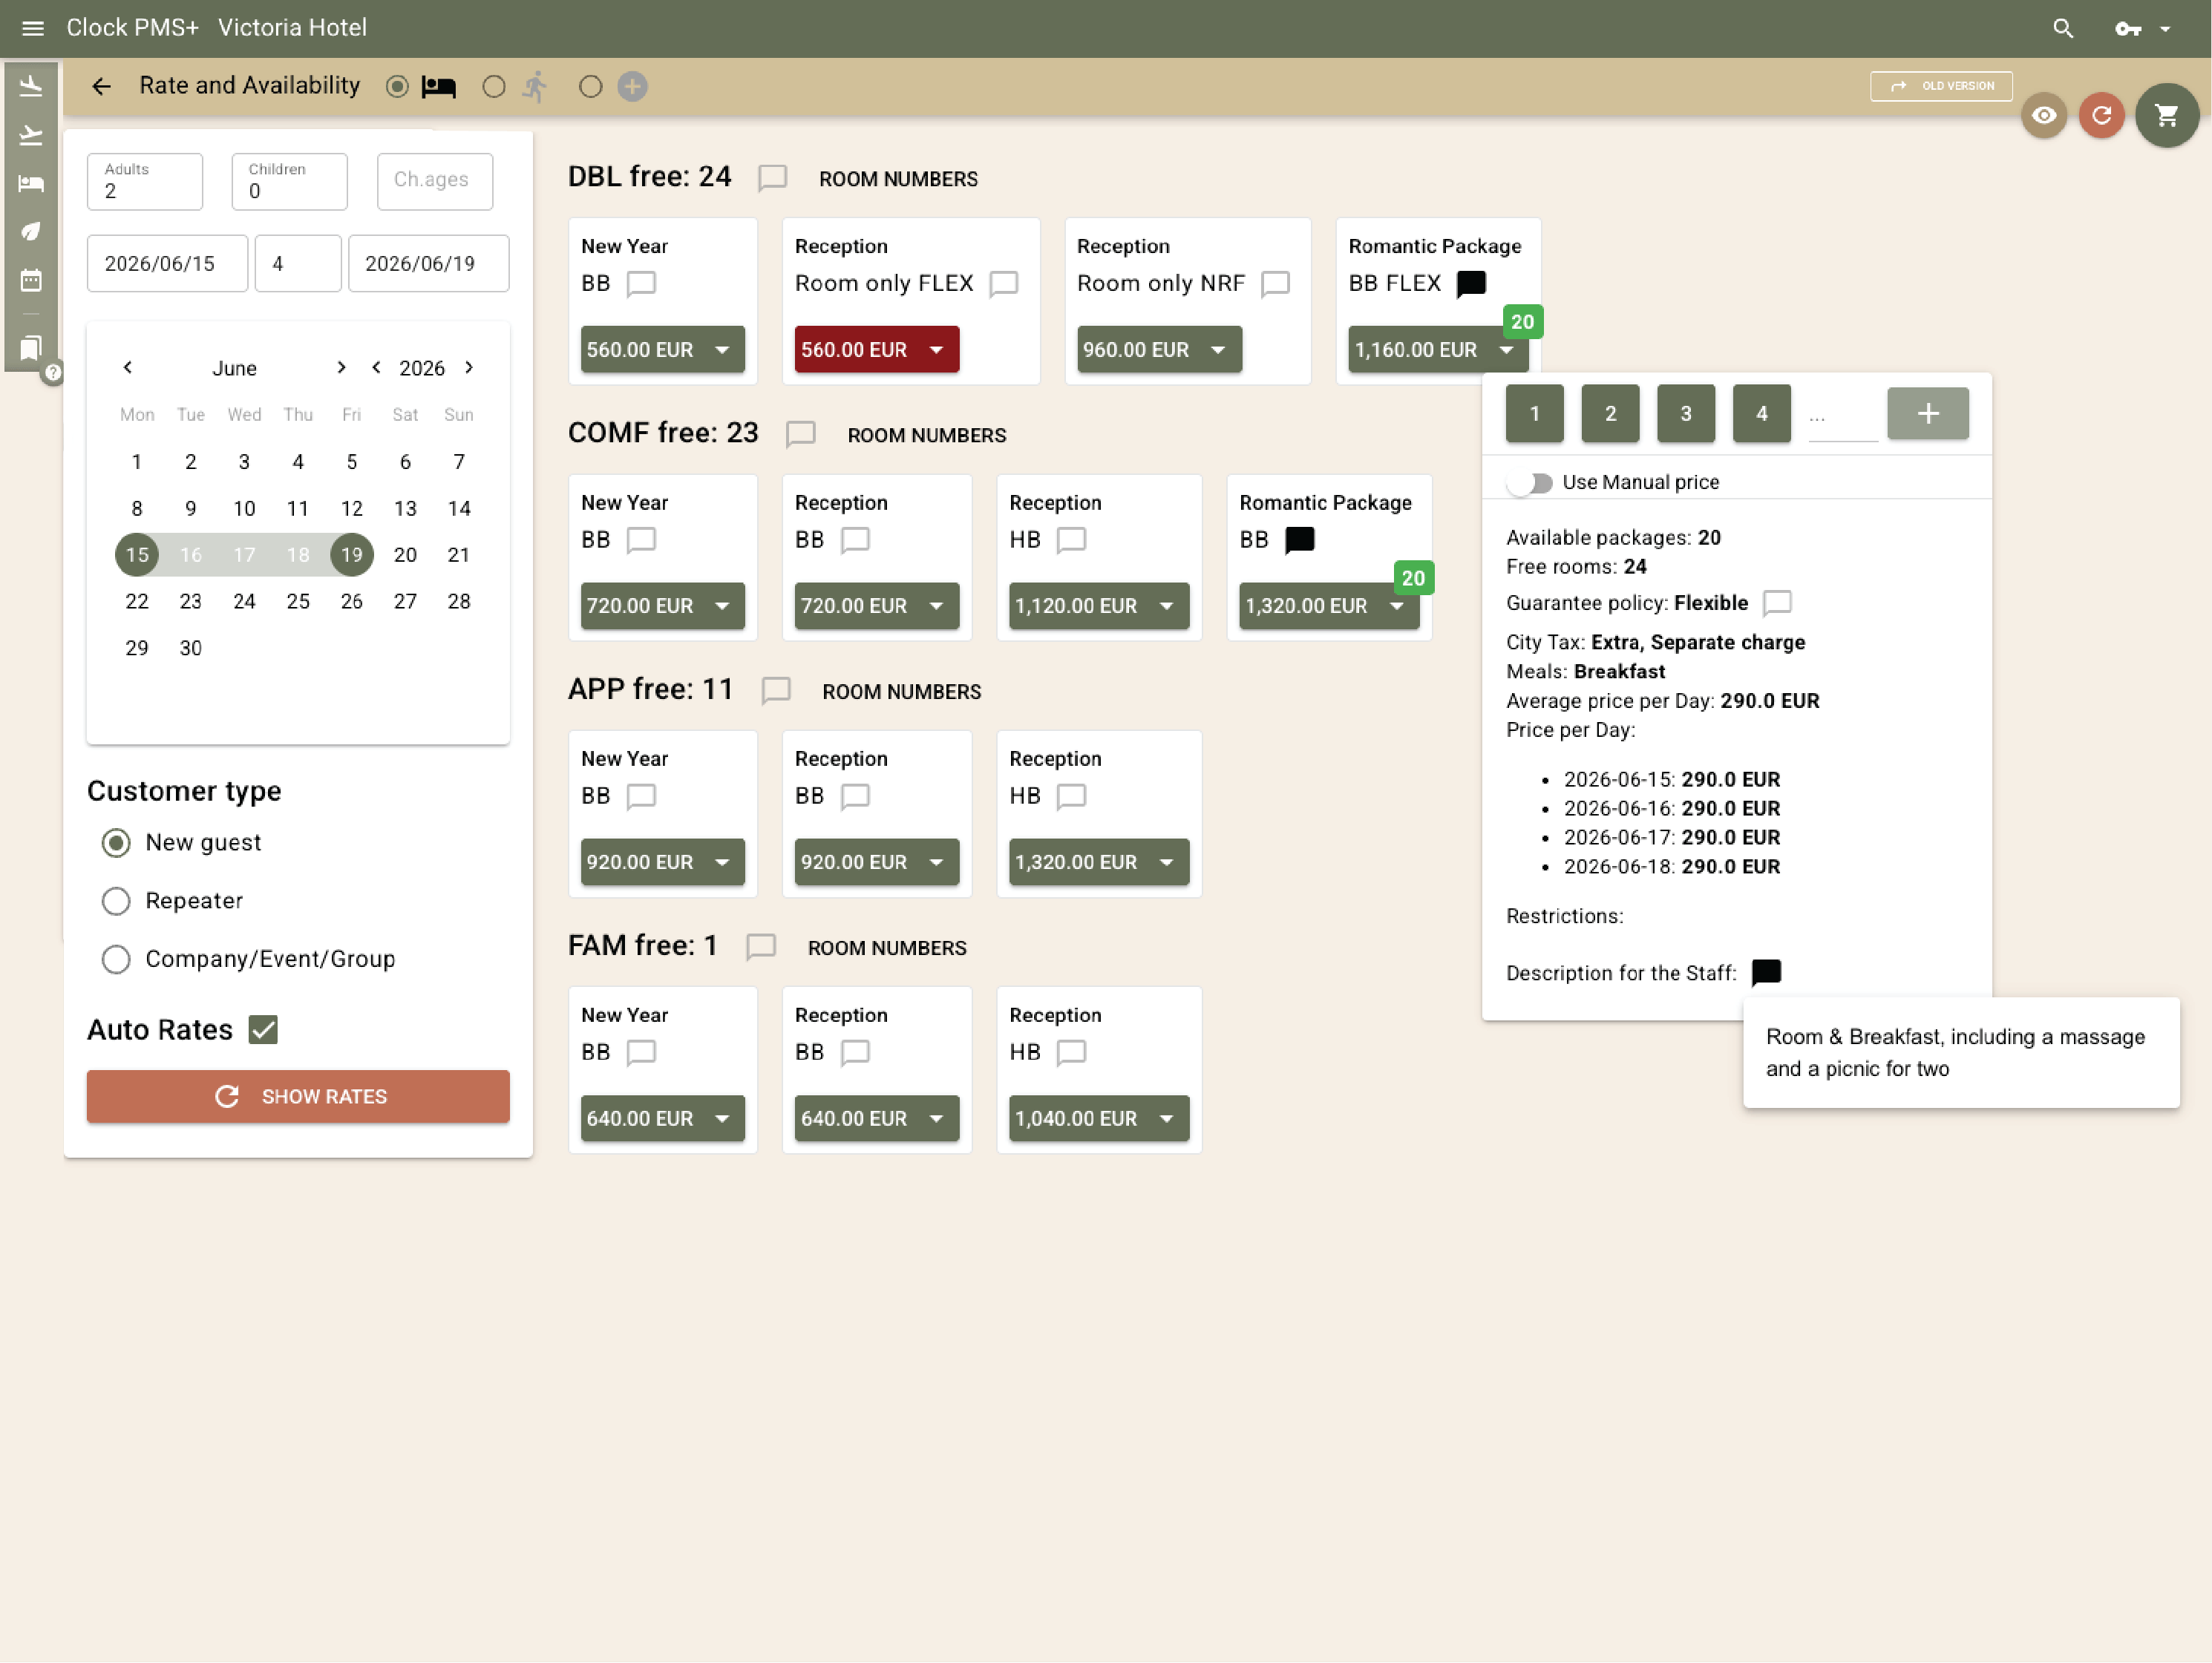Open COMF room type comment icon
The width and height of the screenshot is (2212, 1663).
click(x=800, y=434)
